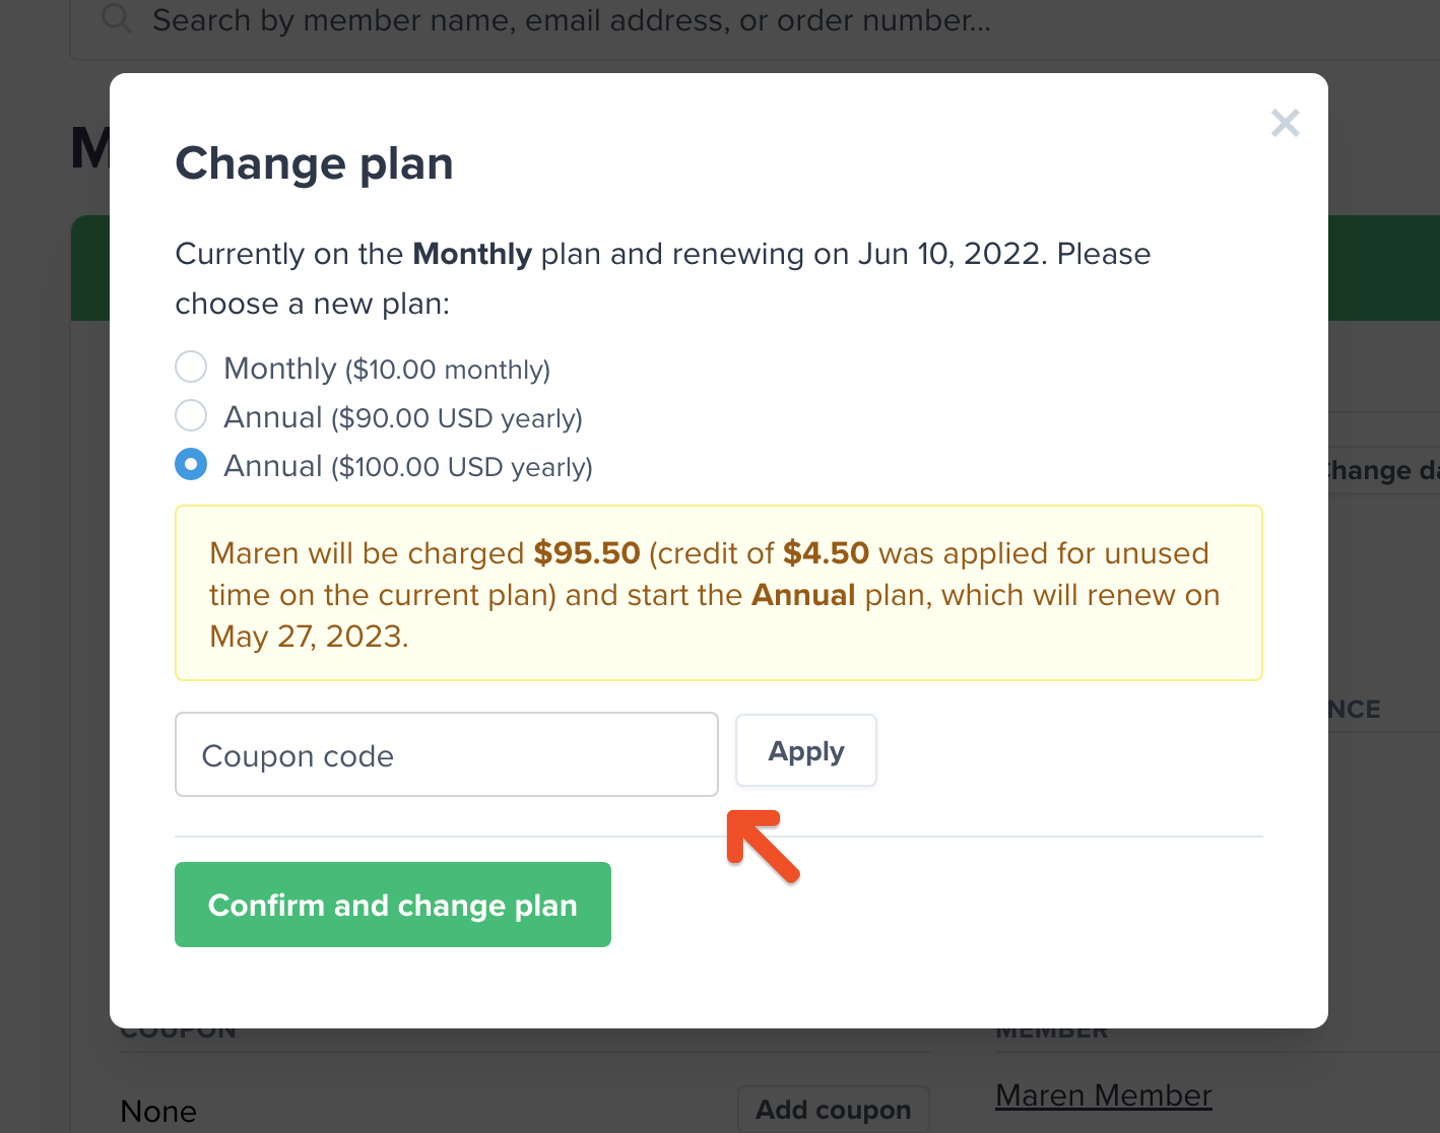
Task: Apply the coupon code
Action: pos(806,751)
